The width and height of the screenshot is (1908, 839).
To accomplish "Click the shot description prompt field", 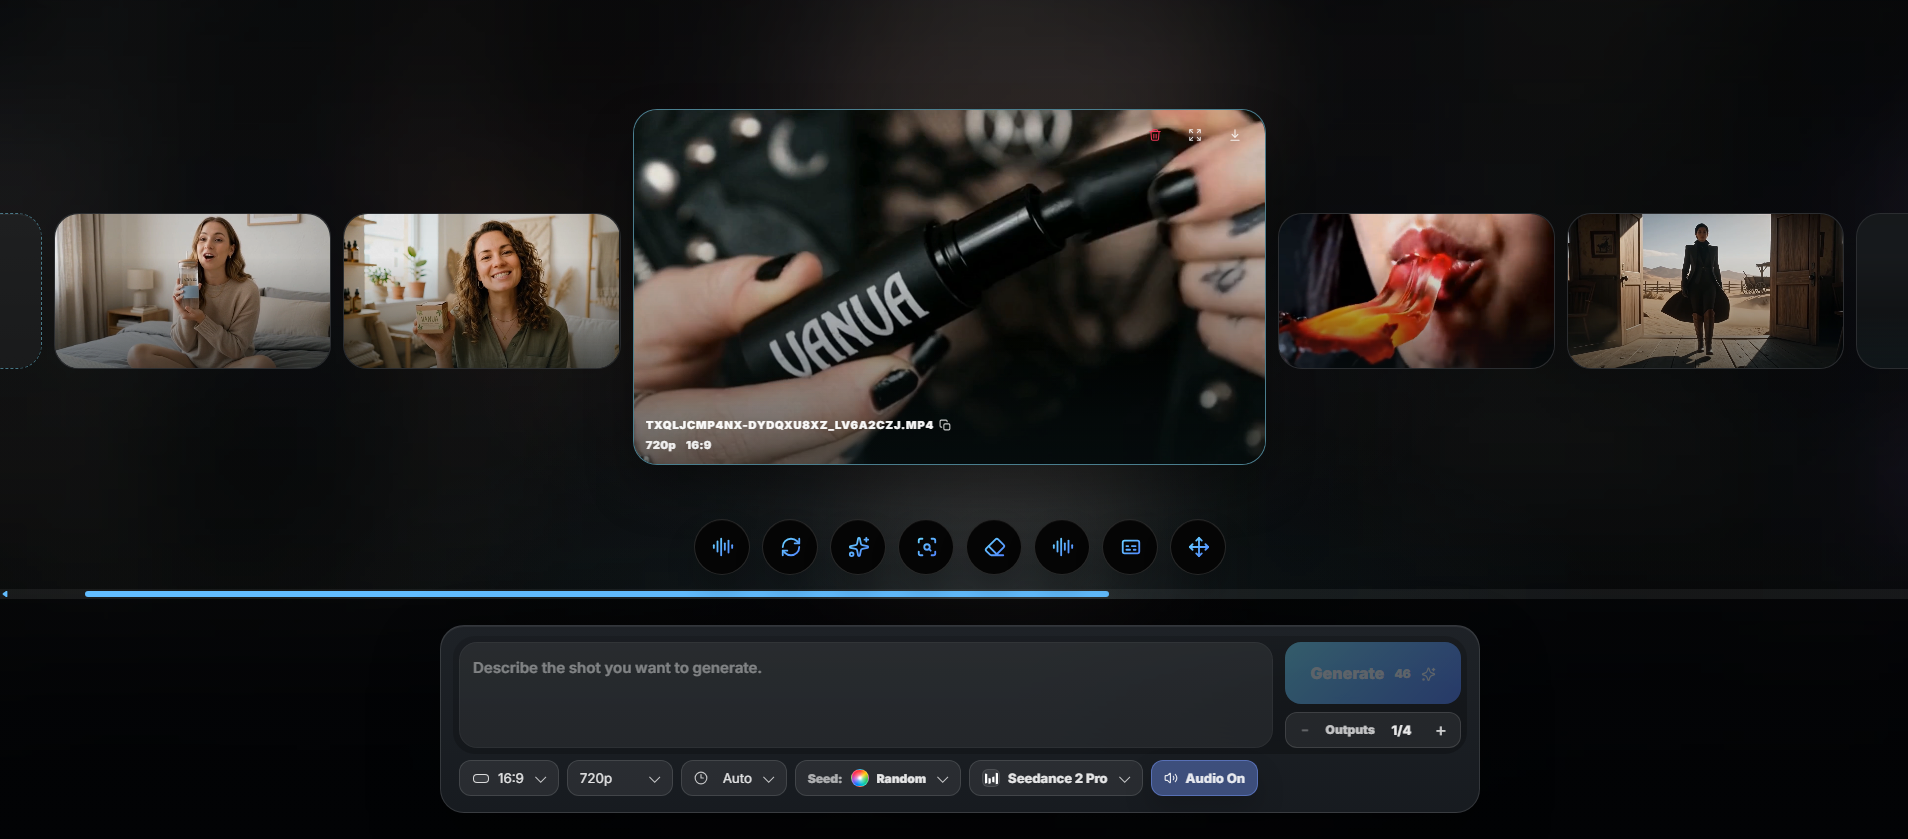I will click(x=865, y=695).
